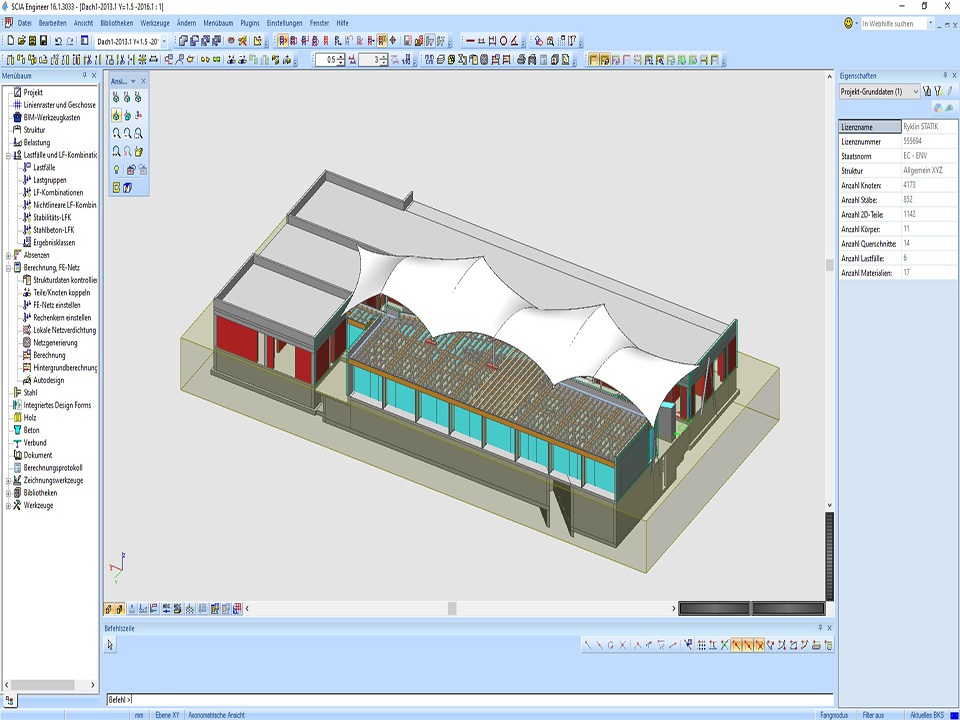Click the Undo arrow in toolbar
Screen dimensions: 960x720
pos(57,41)
